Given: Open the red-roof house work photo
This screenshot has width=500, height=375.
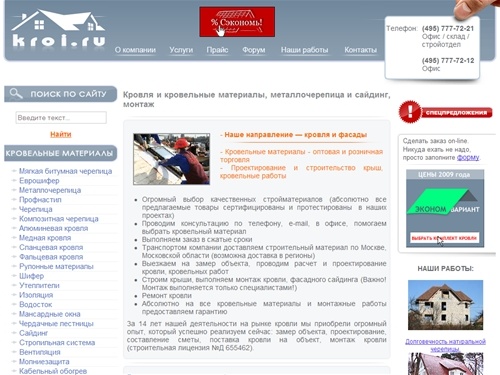Looking at the screenshot, I should [445, 364].
